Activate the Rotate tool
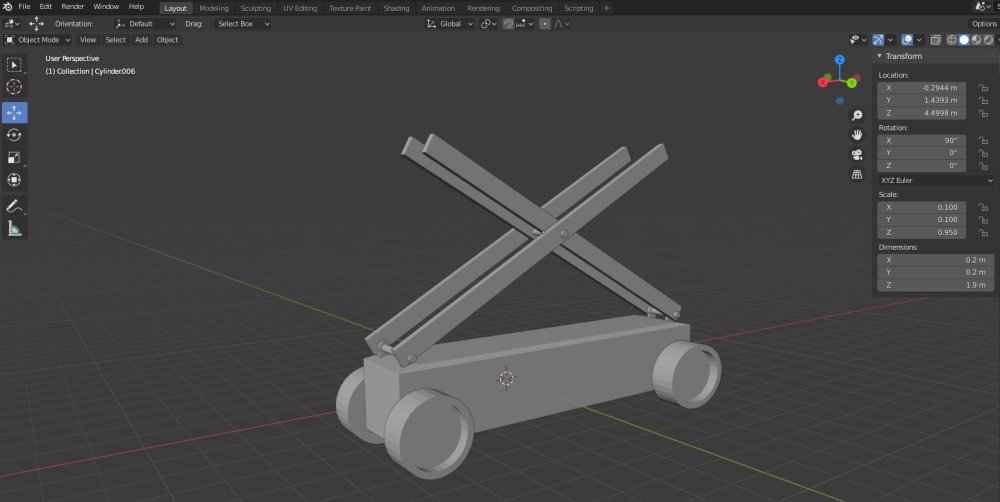Viewport: 1000px width, 502px height. [15, 135]
